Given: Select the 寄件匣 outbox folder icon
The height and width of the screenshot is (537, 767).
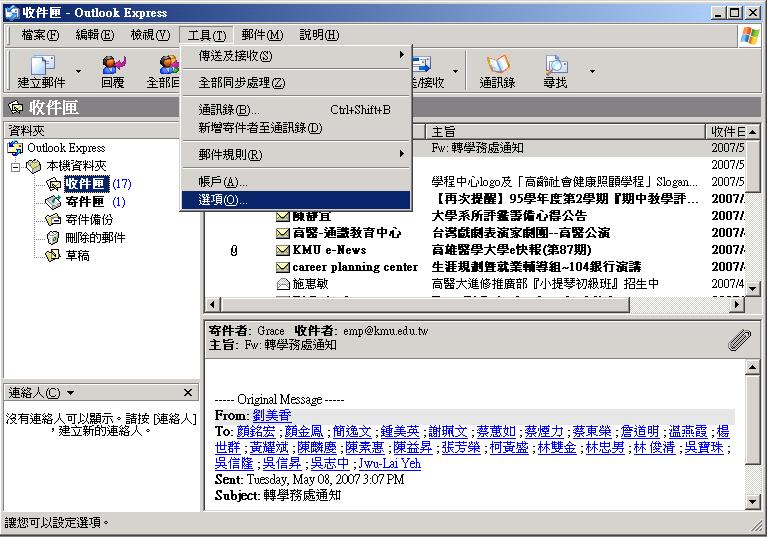Looking at the screenshot, I should click(52, 201).
